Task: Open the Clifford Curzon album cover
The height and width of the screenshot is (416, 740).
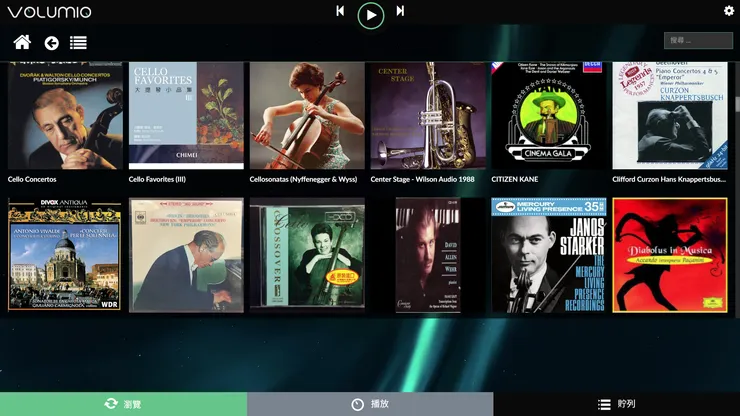Action: tap(670, 116)
